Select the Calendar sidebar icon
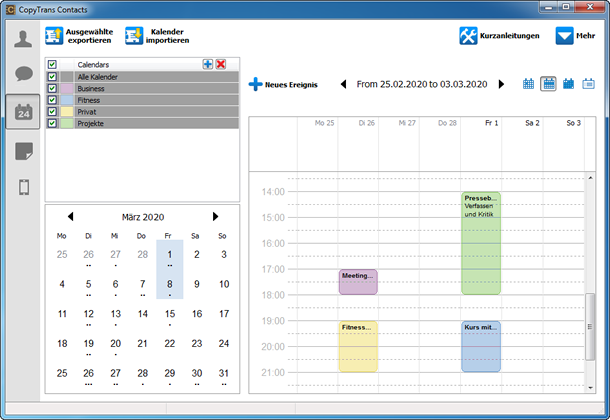Viewport: 610px width, 420px height. 23,112
